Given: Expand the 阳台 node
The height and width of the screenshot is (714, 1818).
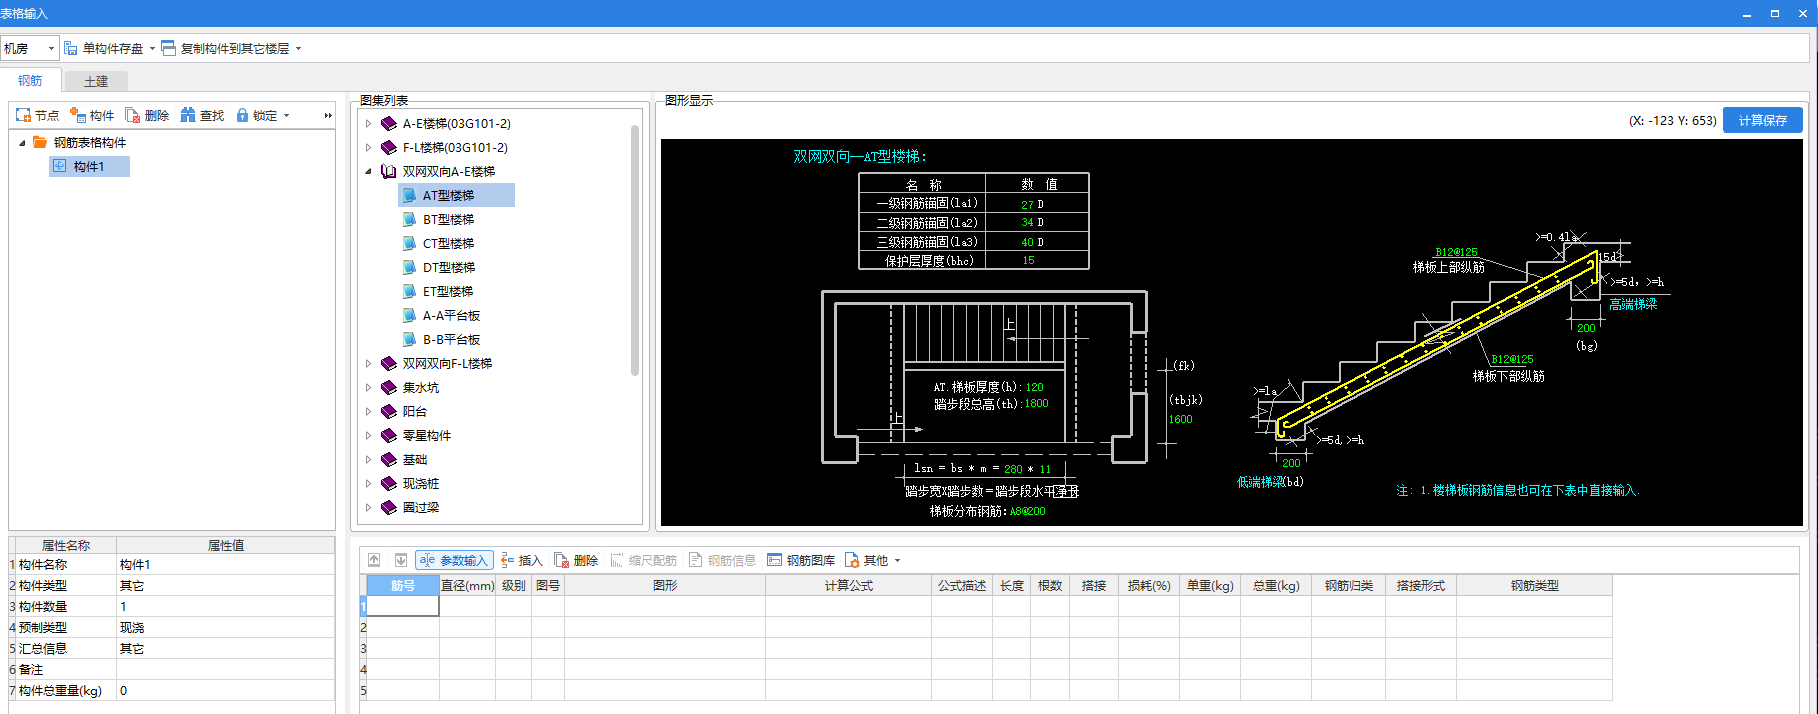Looking at the screenshot, I should pyautogui.click(x=368, y=412).
